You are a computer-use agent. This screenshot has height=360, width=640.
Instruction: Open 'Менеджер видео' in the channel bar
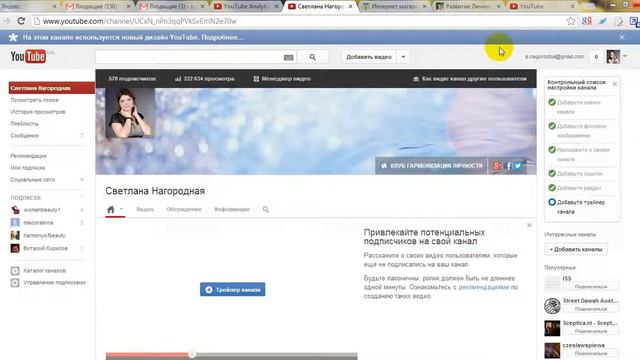tap(282, 78)
